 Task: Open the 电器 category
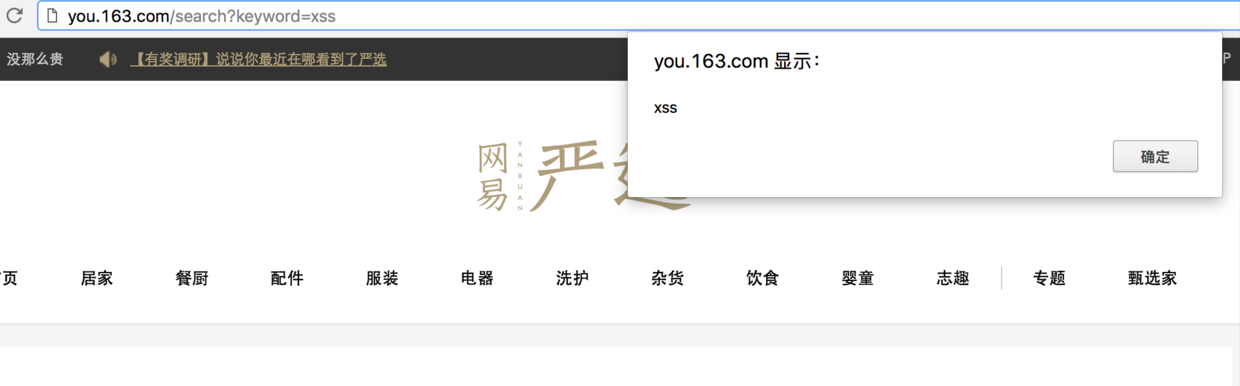(477, 278)
